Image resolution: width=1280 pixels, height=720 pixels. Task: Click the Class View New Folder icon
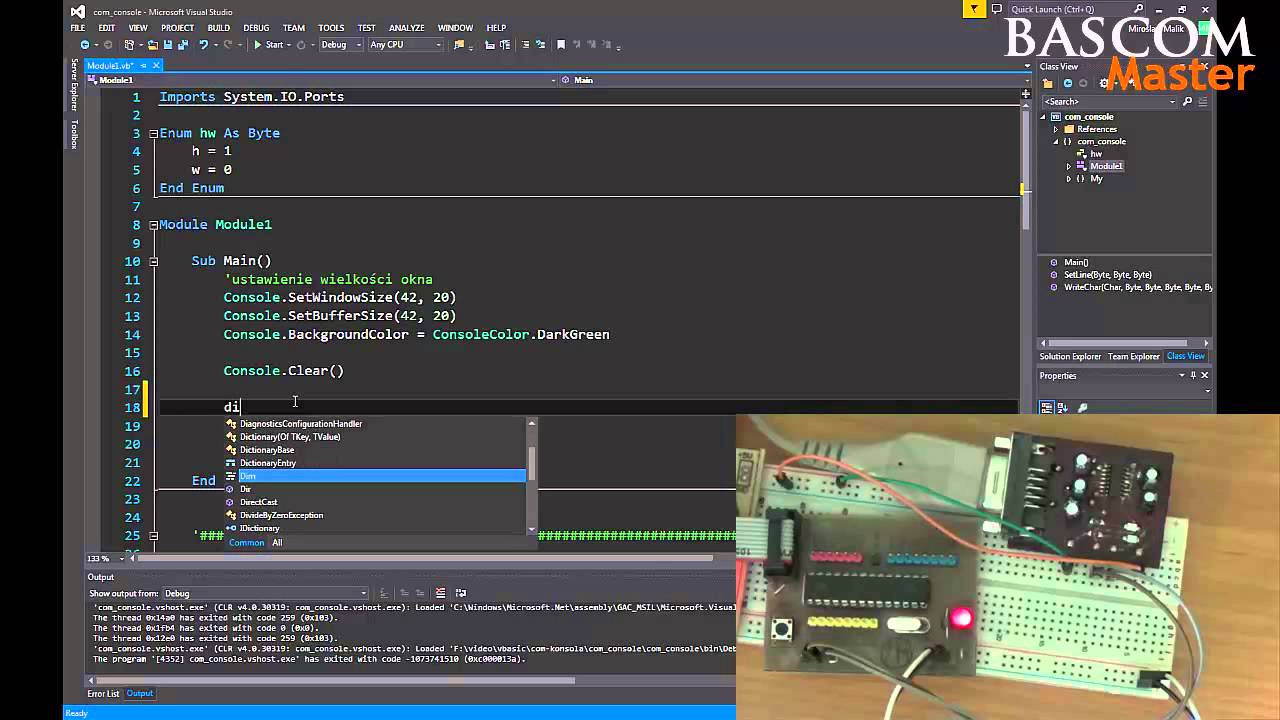(1048, 83)
